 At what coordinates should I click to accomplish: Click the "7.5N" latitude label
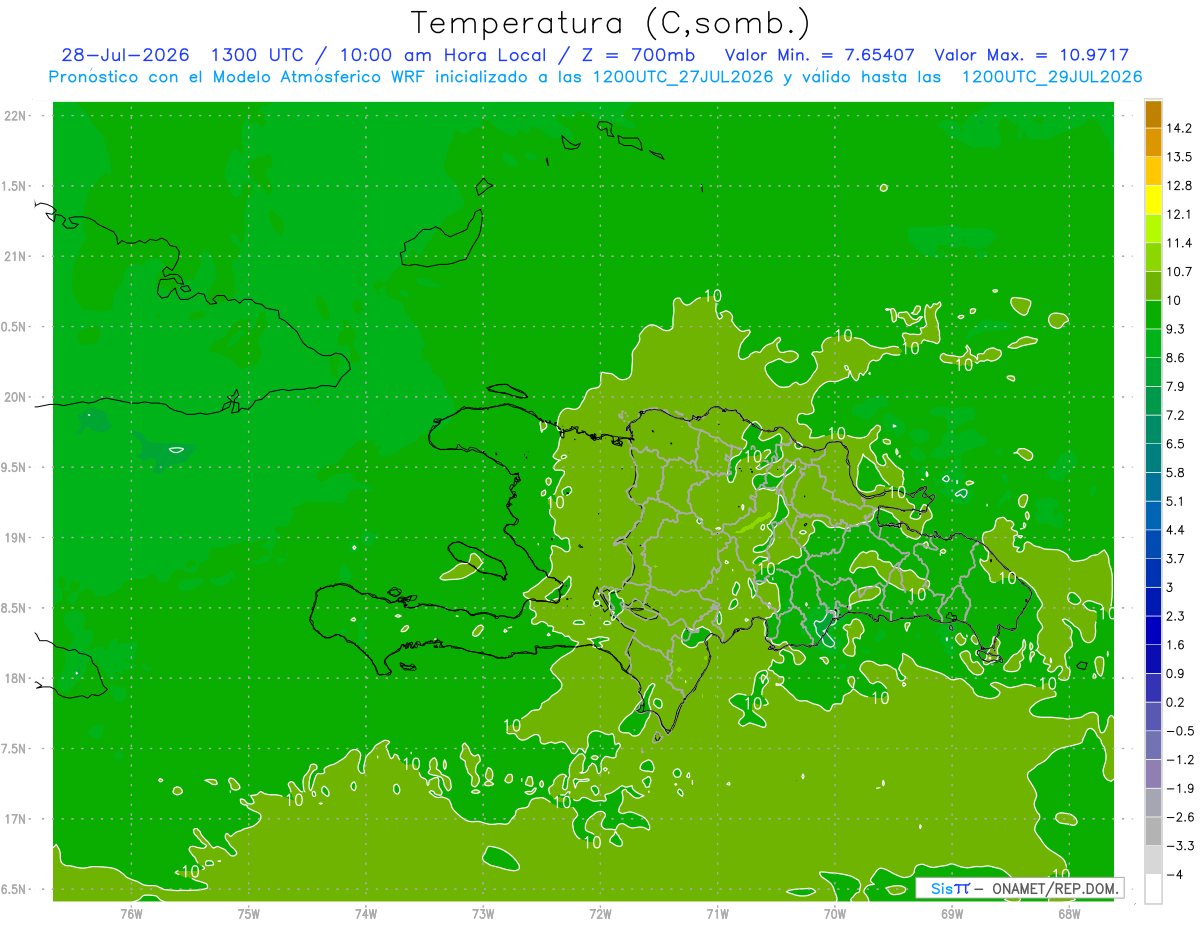(x=15, y=749)
